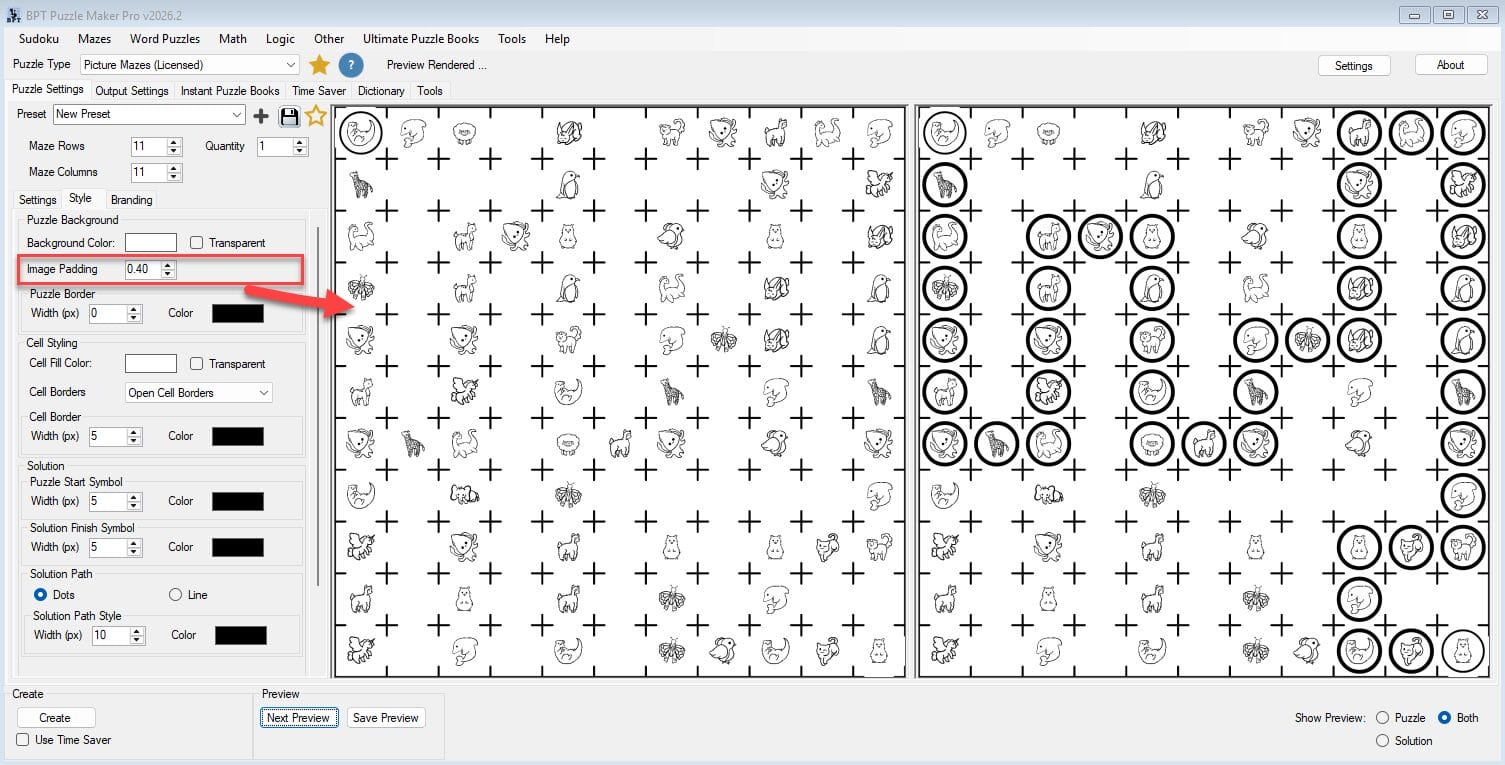
Task: Open the Mazes menu
Action: (94, 39)
